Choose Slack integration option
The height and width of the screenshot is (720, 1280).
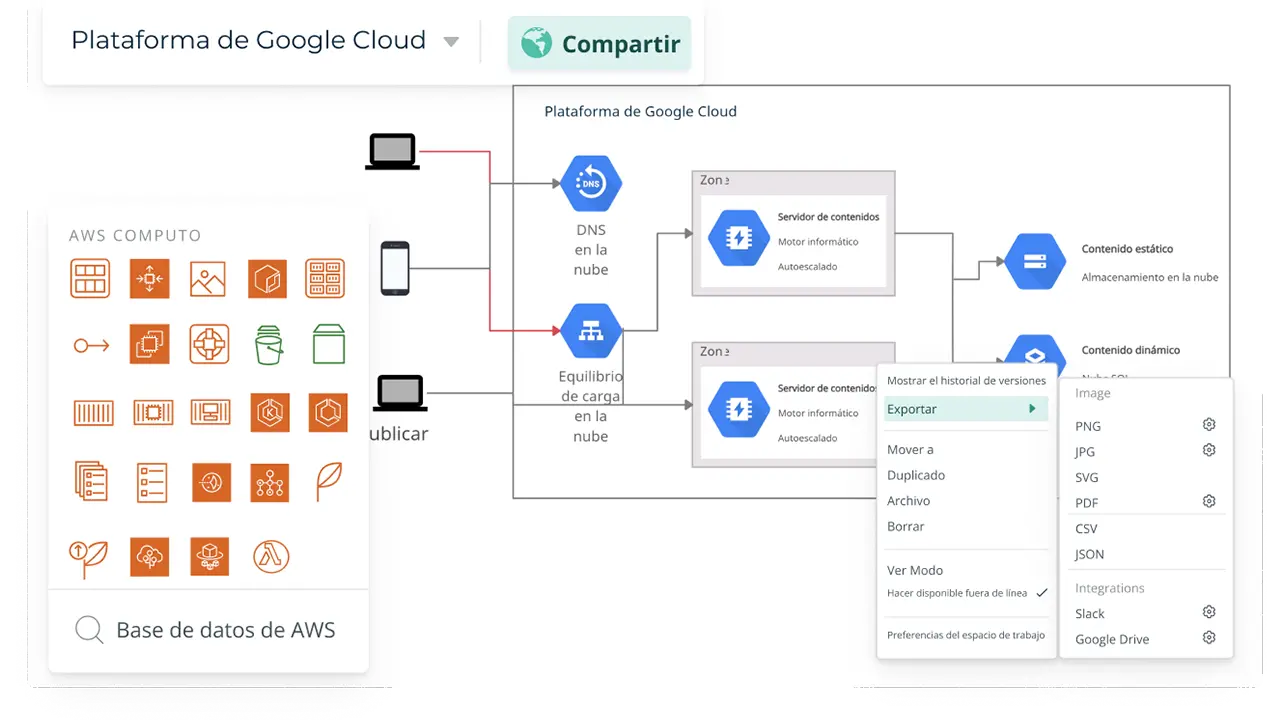1090,614
